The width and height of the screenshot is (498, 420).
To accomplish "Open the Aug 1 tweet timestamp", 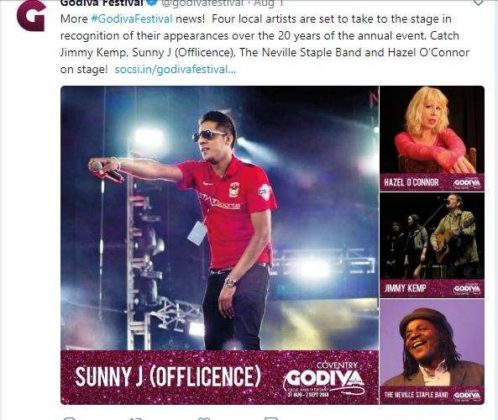I will pyautogui.click(x=268, y=3).
